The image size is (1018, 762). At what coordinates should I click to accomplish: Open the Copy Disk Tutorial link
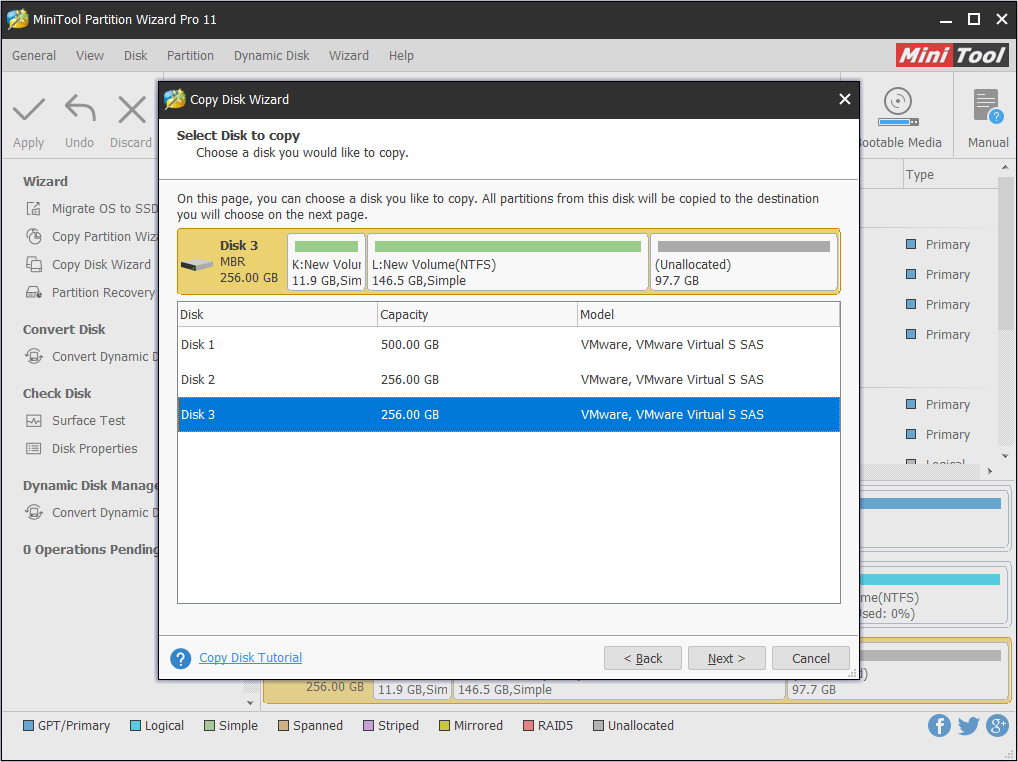tap(250, 657)
